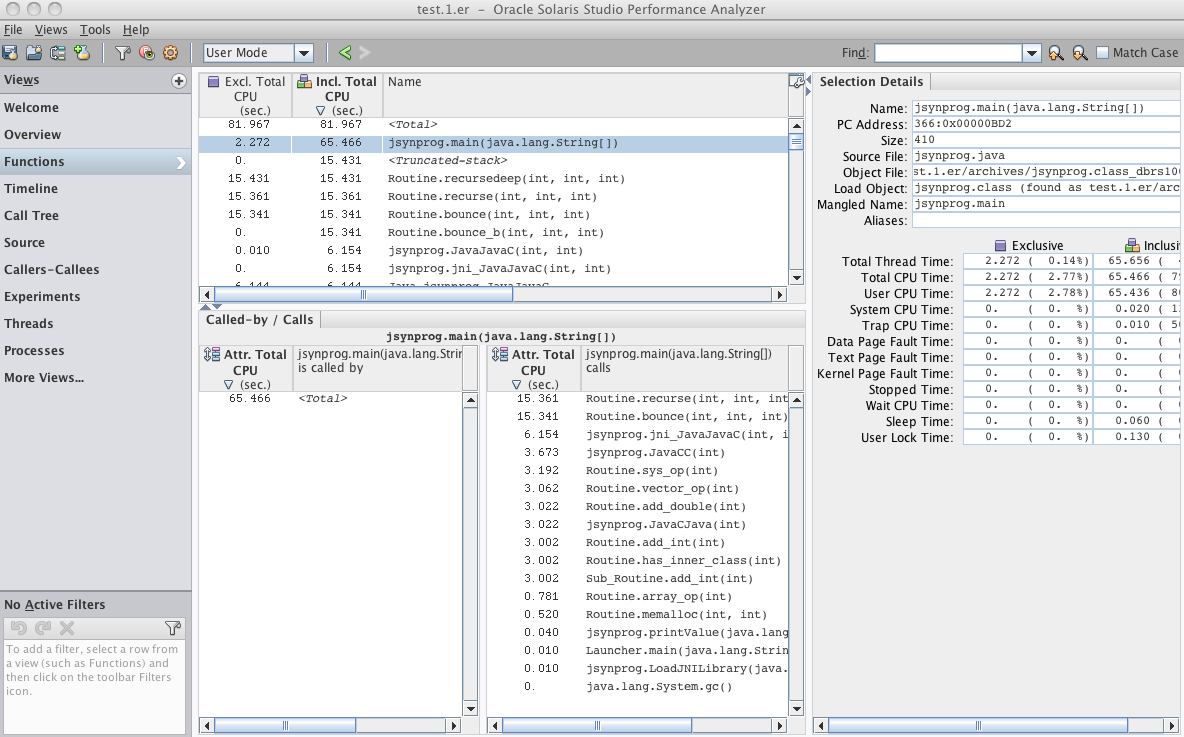Select Routine.sys_op(int) in calls list
This screenshot has height=737, width=1184.
tap(637, 470)
